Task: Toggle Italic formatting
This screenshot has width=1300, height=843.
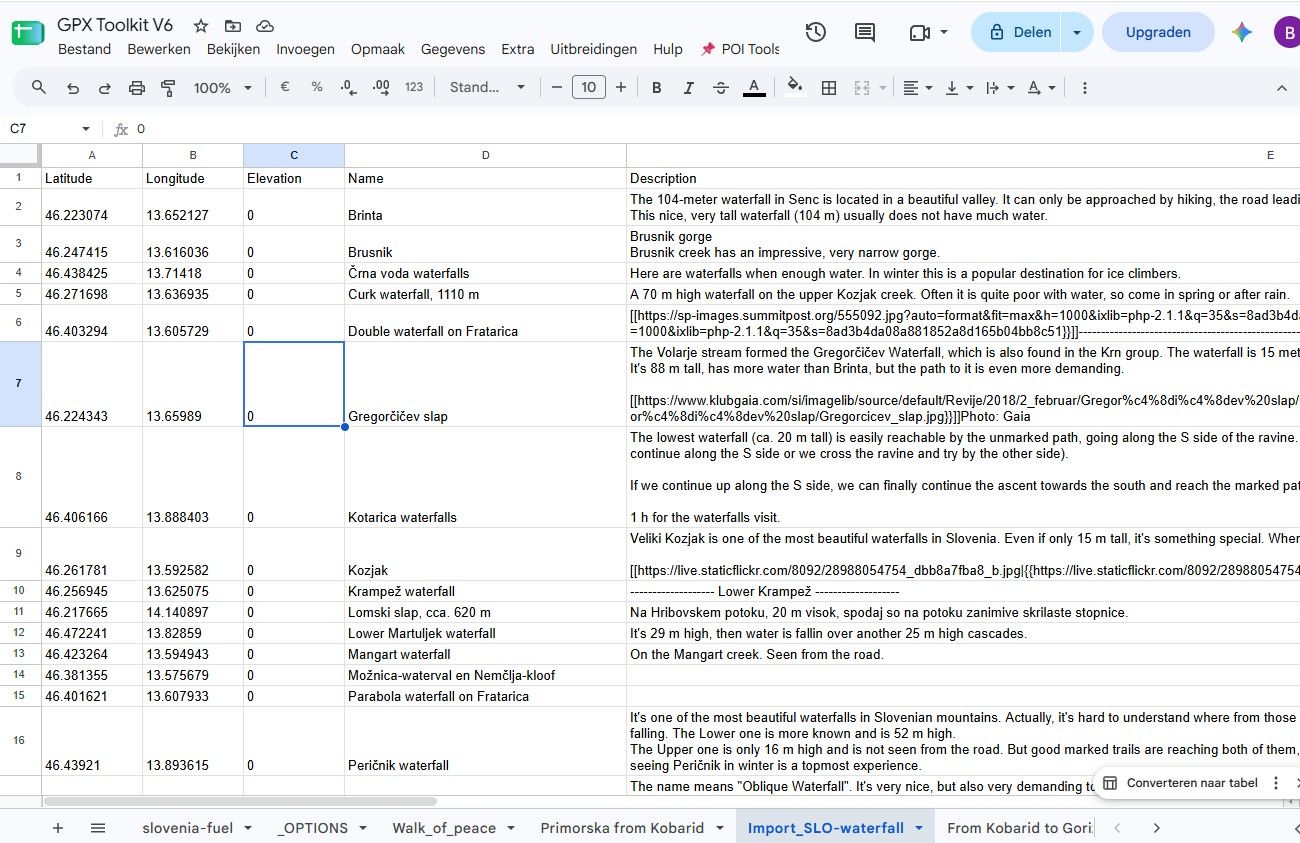Action: point(688,88)
